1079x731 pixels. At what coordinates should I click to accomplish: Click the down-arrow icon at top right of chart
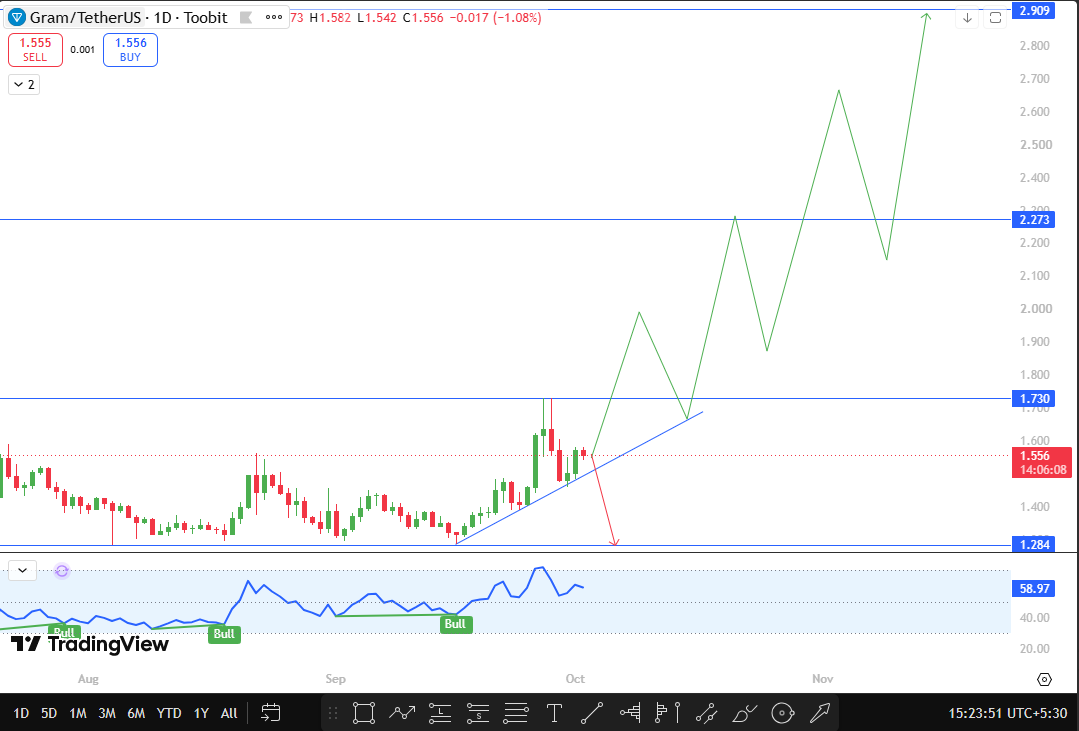pyautogui.click(x=967, y=18)
